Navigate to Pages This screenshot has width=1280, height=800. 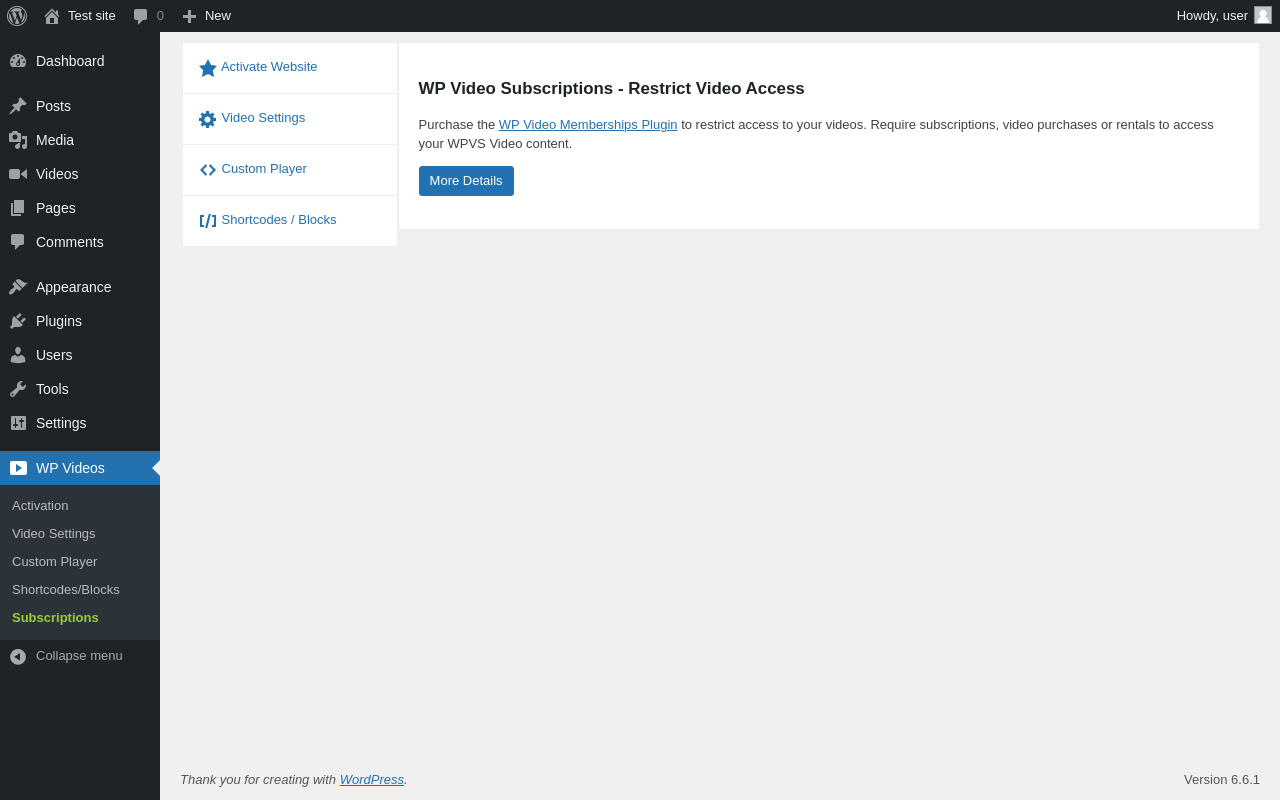point(80,208)
